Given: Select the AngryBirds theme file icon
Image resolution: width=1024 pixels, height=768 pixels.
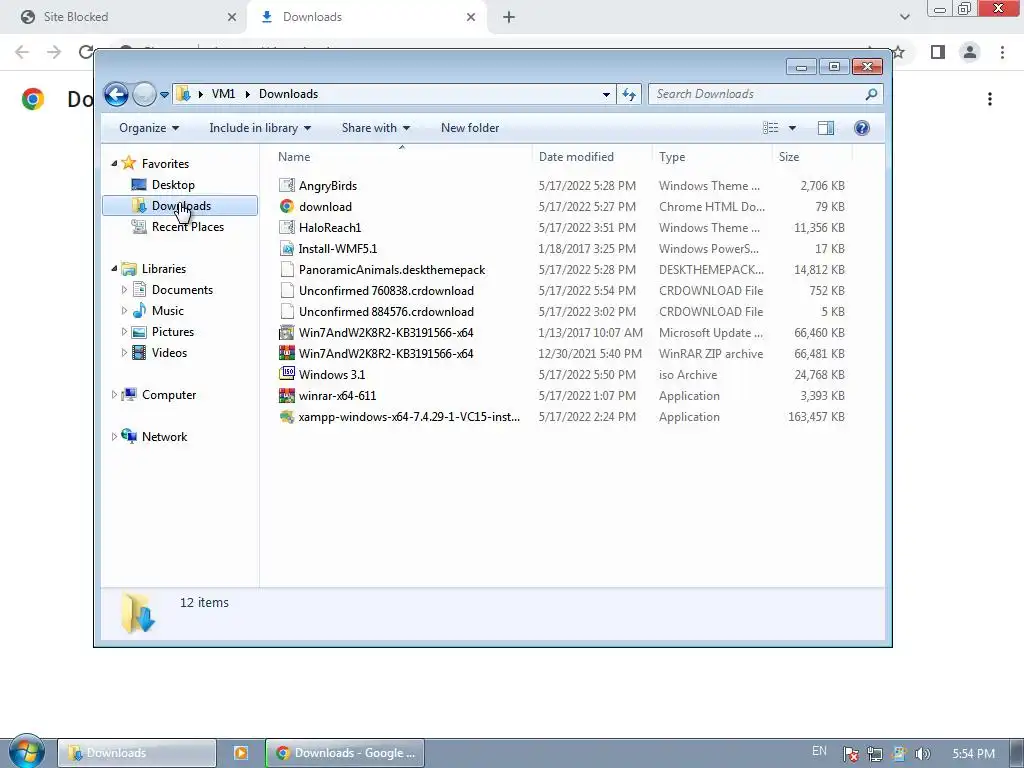Looking at the screenshot, I should [287, 185].
